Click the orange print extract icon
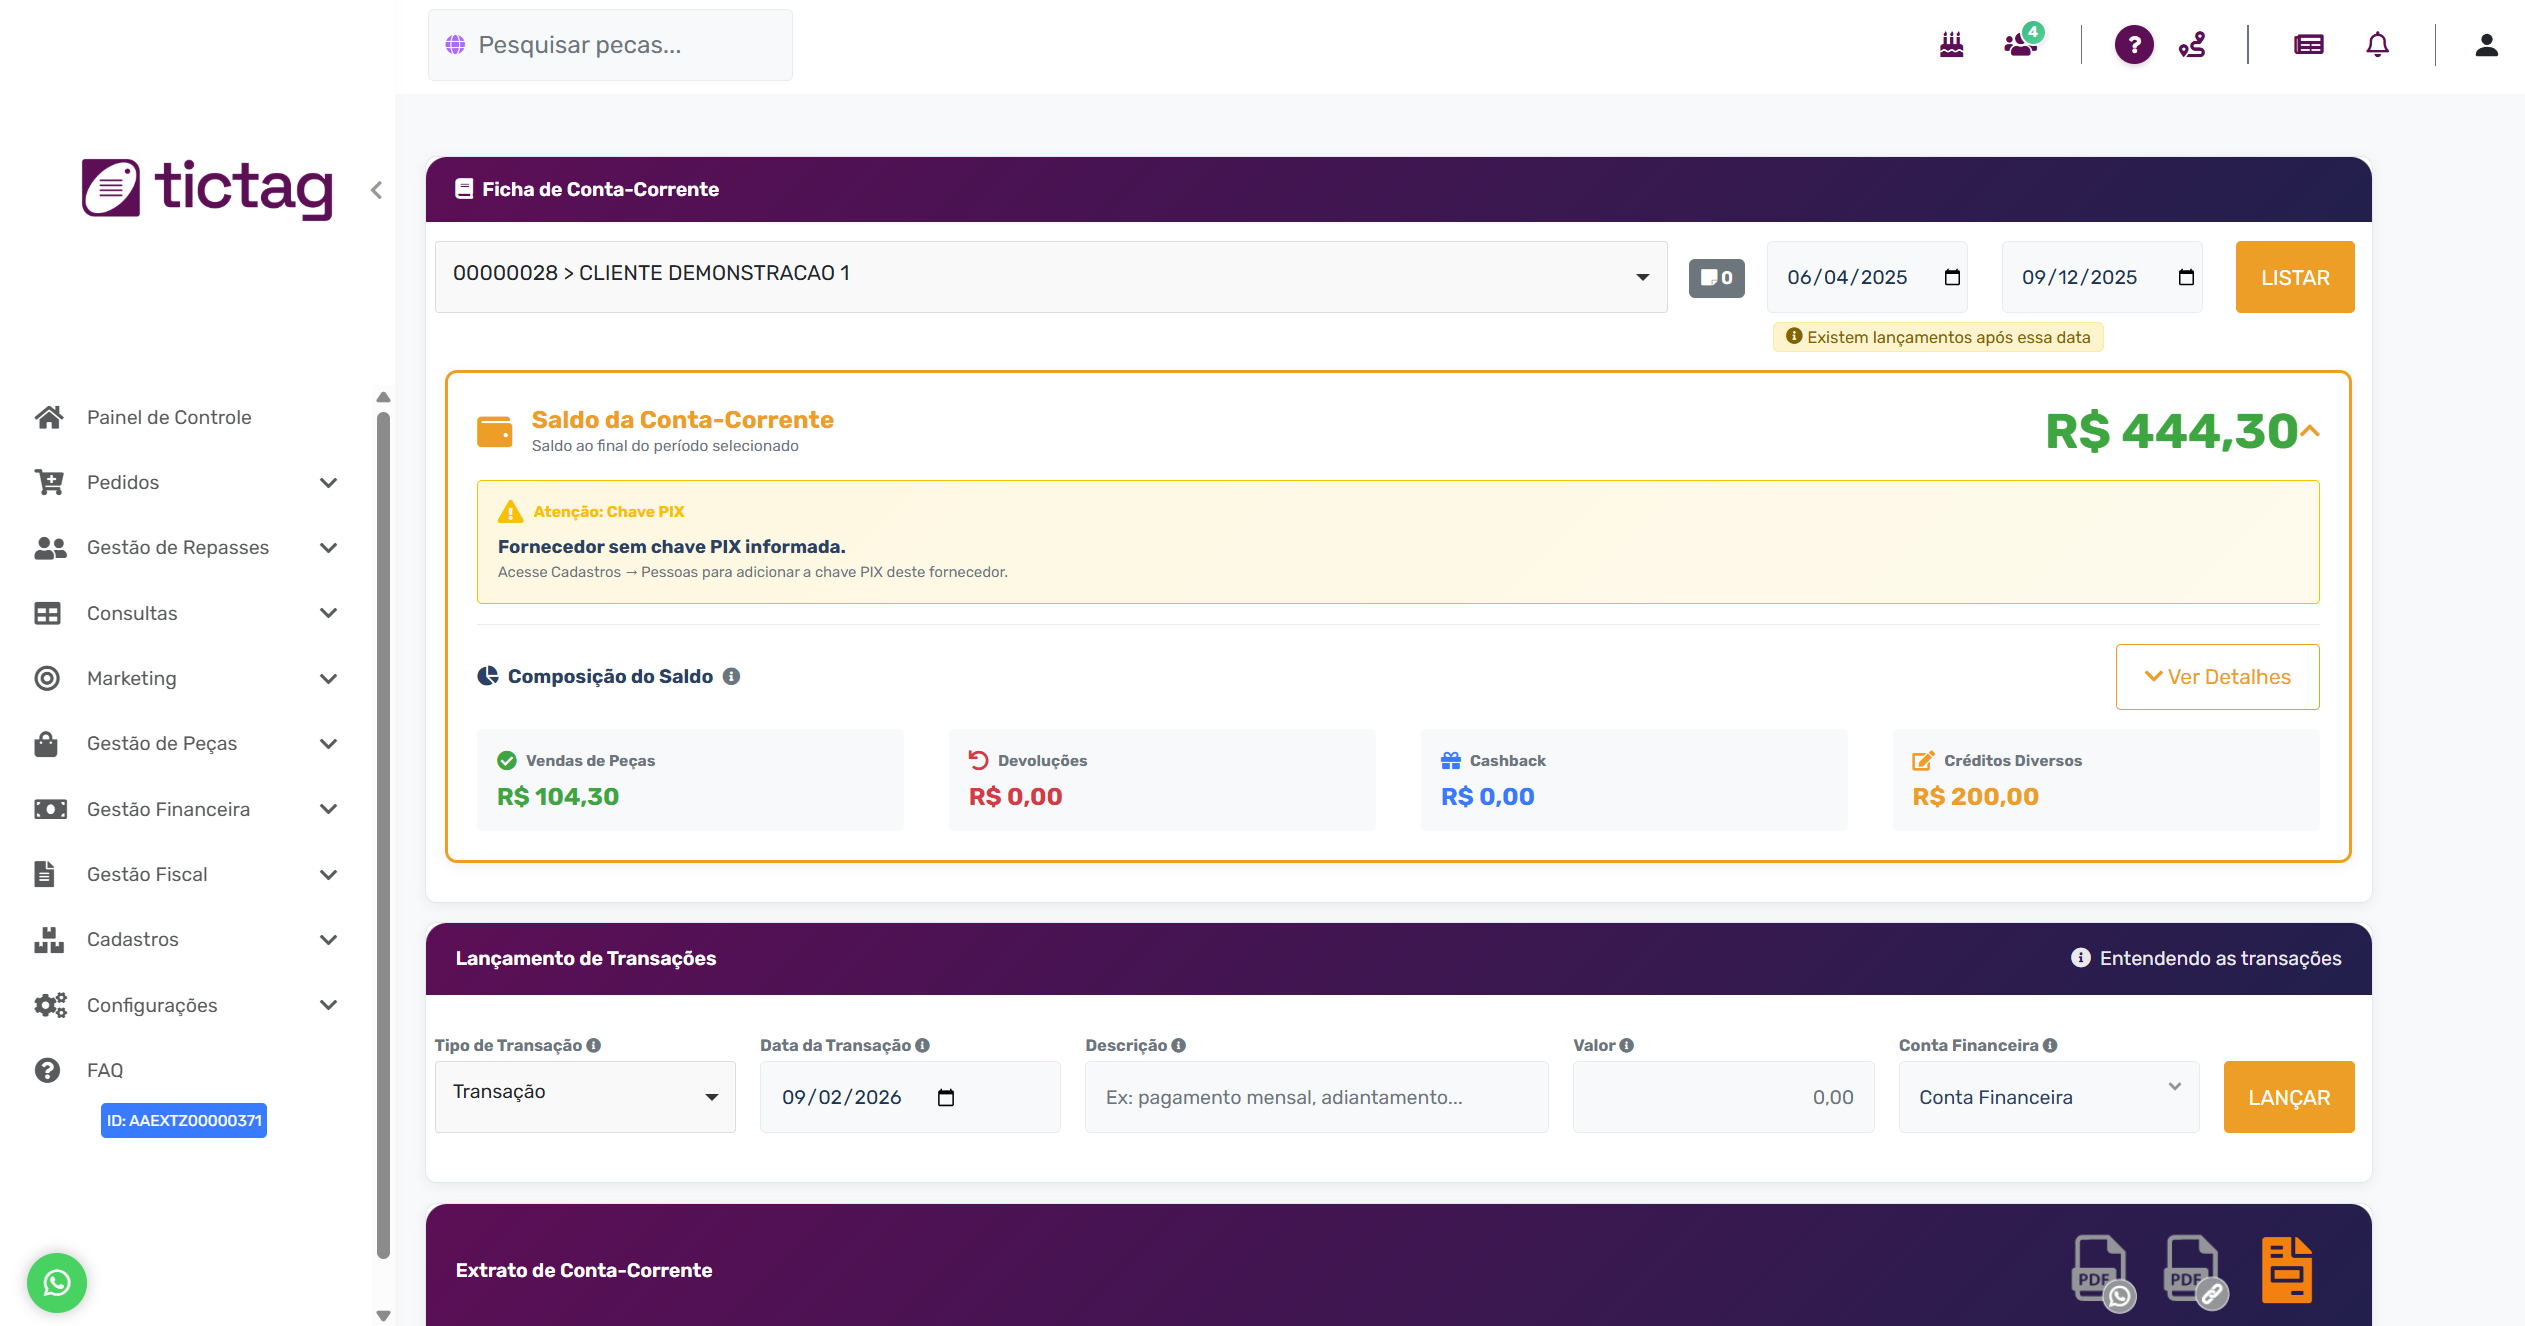2525x1326 pixels. point(2286,1270)
